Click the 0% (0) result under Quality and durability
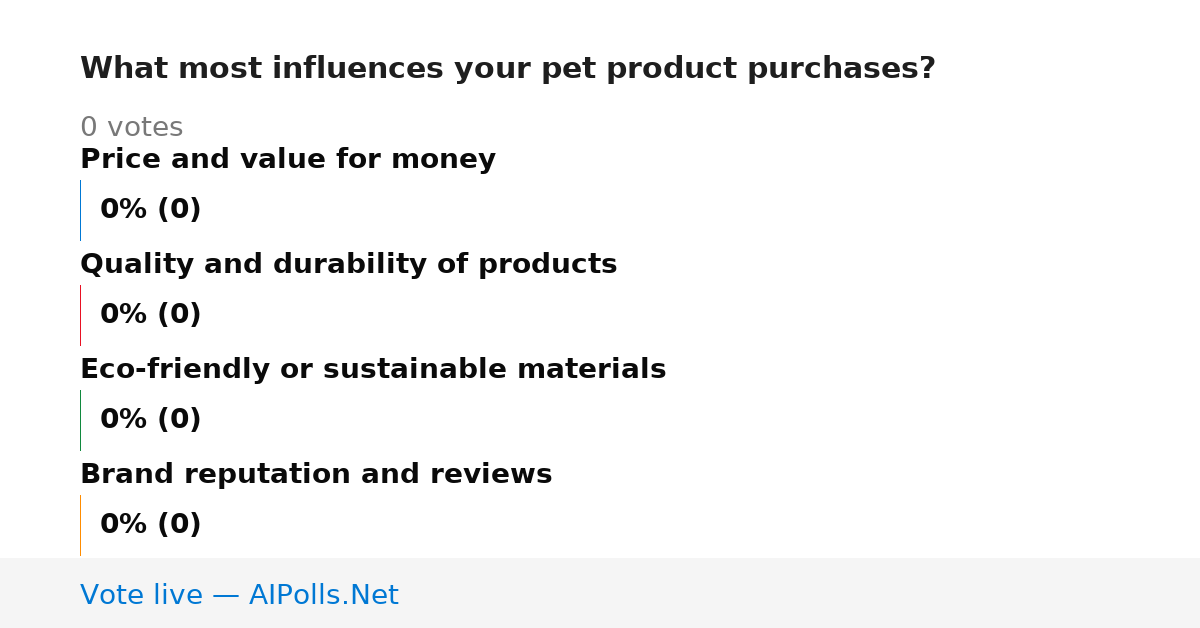The width and height of the screenshot is (1200, 628). (x=151, y=315)
